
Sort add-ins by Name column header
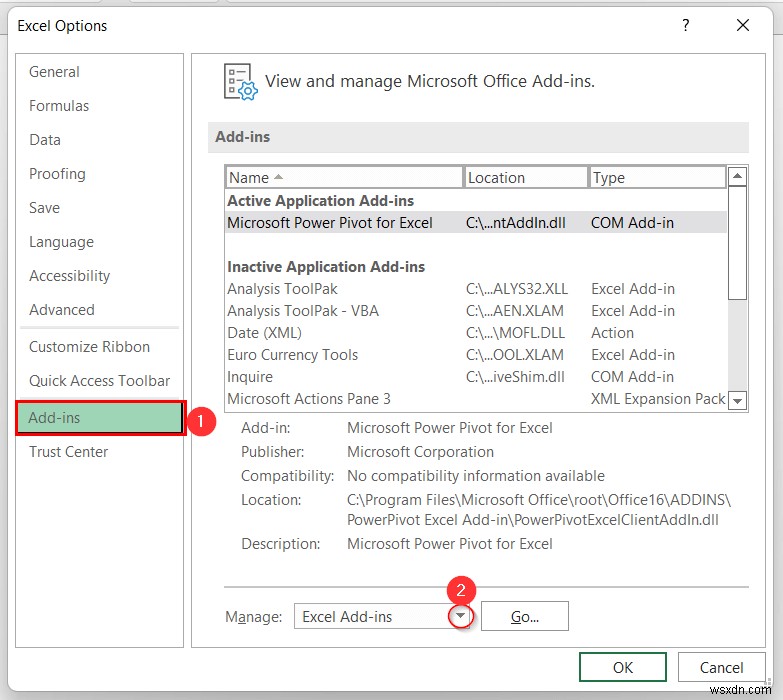(344, 178)
